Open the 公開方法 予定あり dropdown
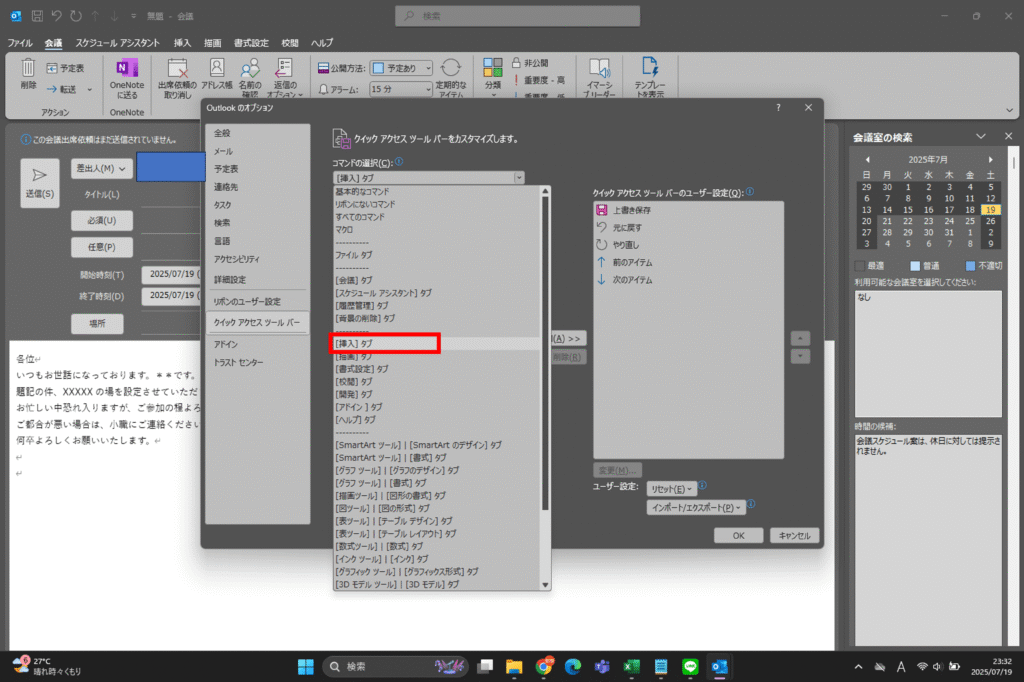The height and width of the screenshot is (682, 1024). [401, 68]
